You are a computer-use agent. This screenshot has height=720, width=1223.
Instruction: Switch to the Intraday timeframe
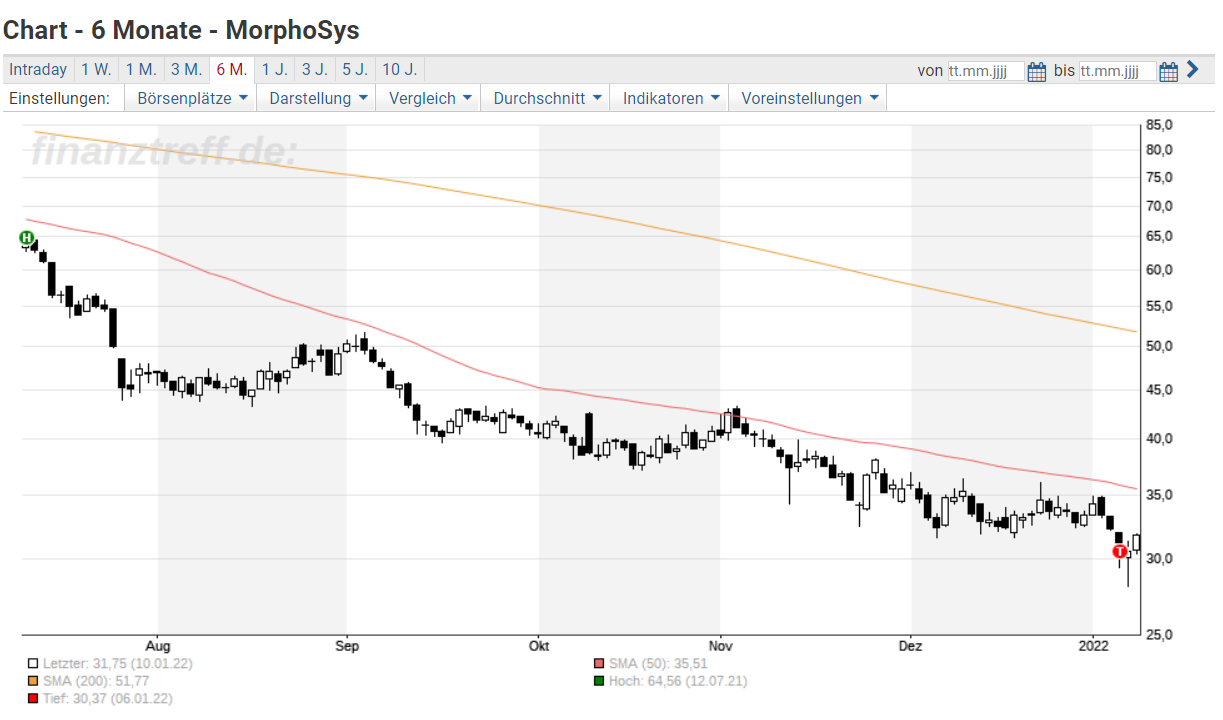38,70
